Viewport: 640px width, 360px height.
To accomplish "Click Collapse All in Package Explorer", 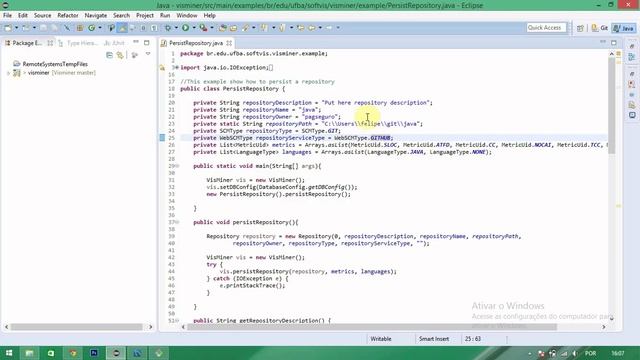I will click(109, 55).
